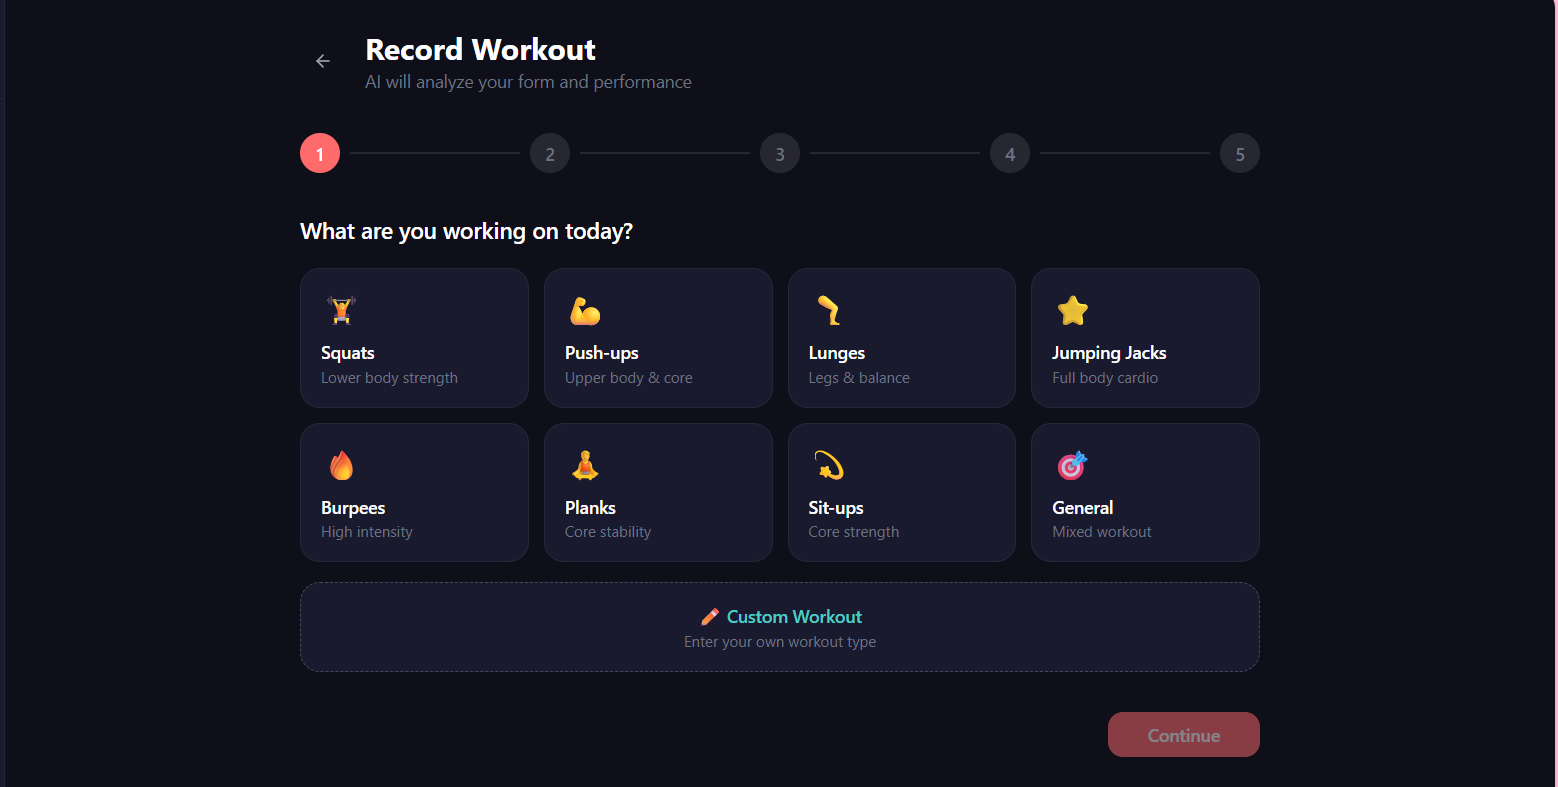1558x787 pixels.
Task: Choose the General mixed workout option
Action: [x=1144, y=492]
